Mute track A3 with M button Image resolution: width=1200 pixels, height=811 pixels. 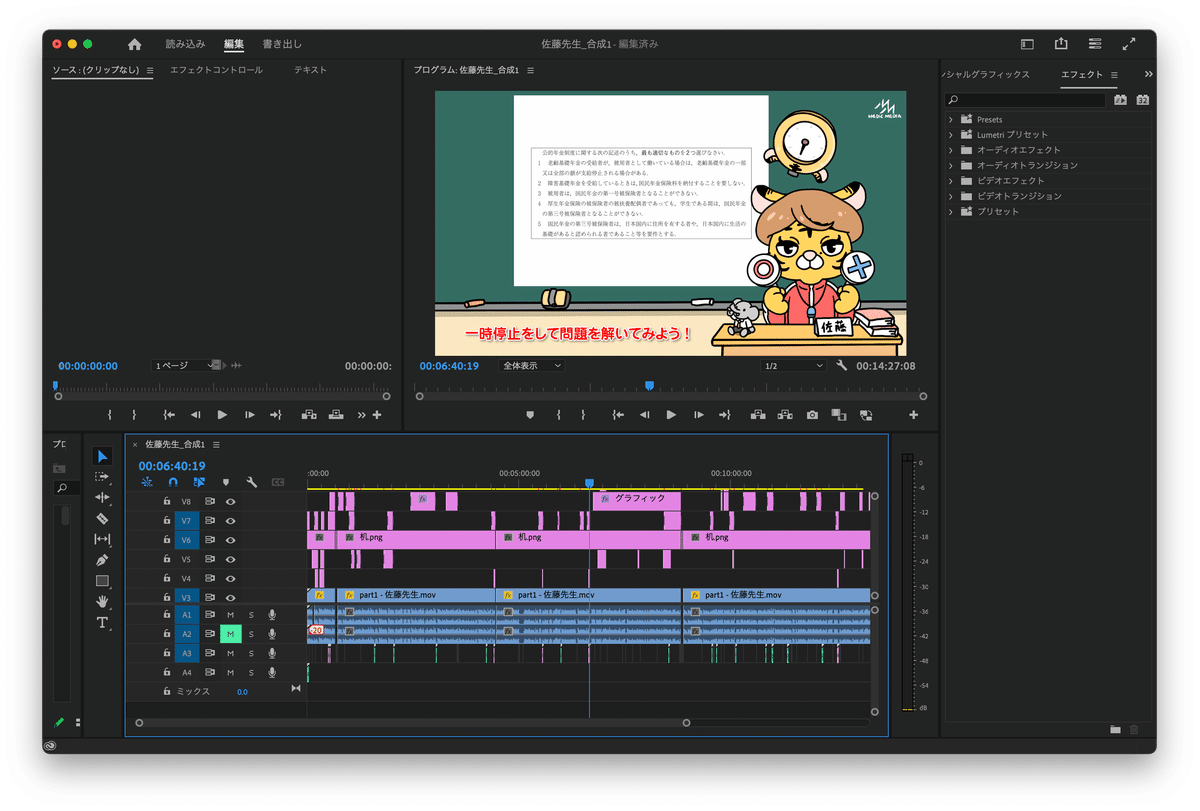[x=230, y=653]
